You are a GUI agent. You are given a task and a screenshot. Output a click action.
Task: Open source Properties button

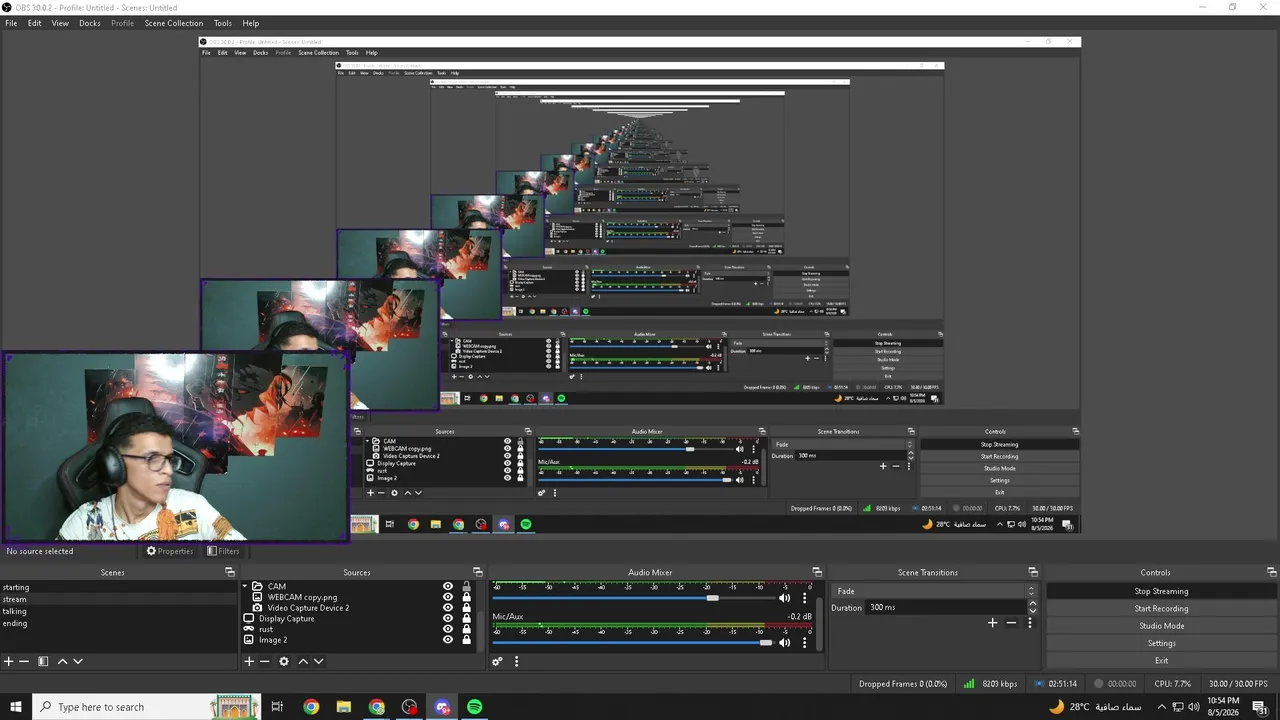(x=169, y=551)
